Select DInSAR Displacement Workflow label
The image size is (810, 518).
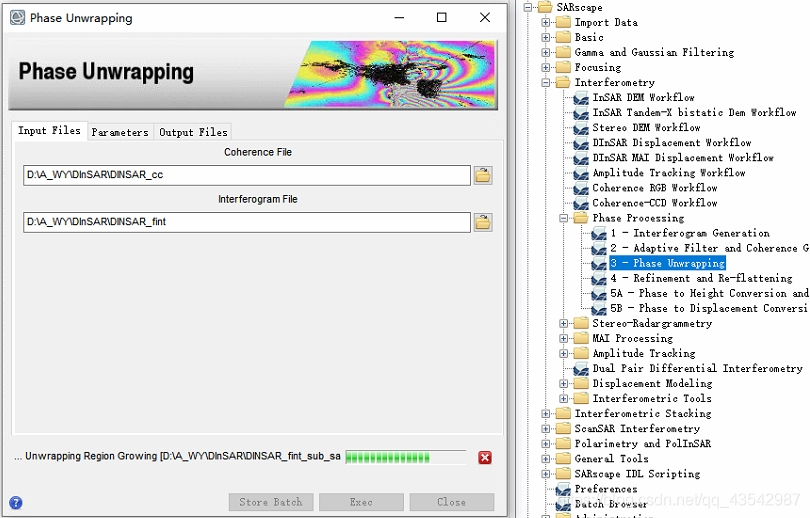pyautogui.click(x=672, y=143)
